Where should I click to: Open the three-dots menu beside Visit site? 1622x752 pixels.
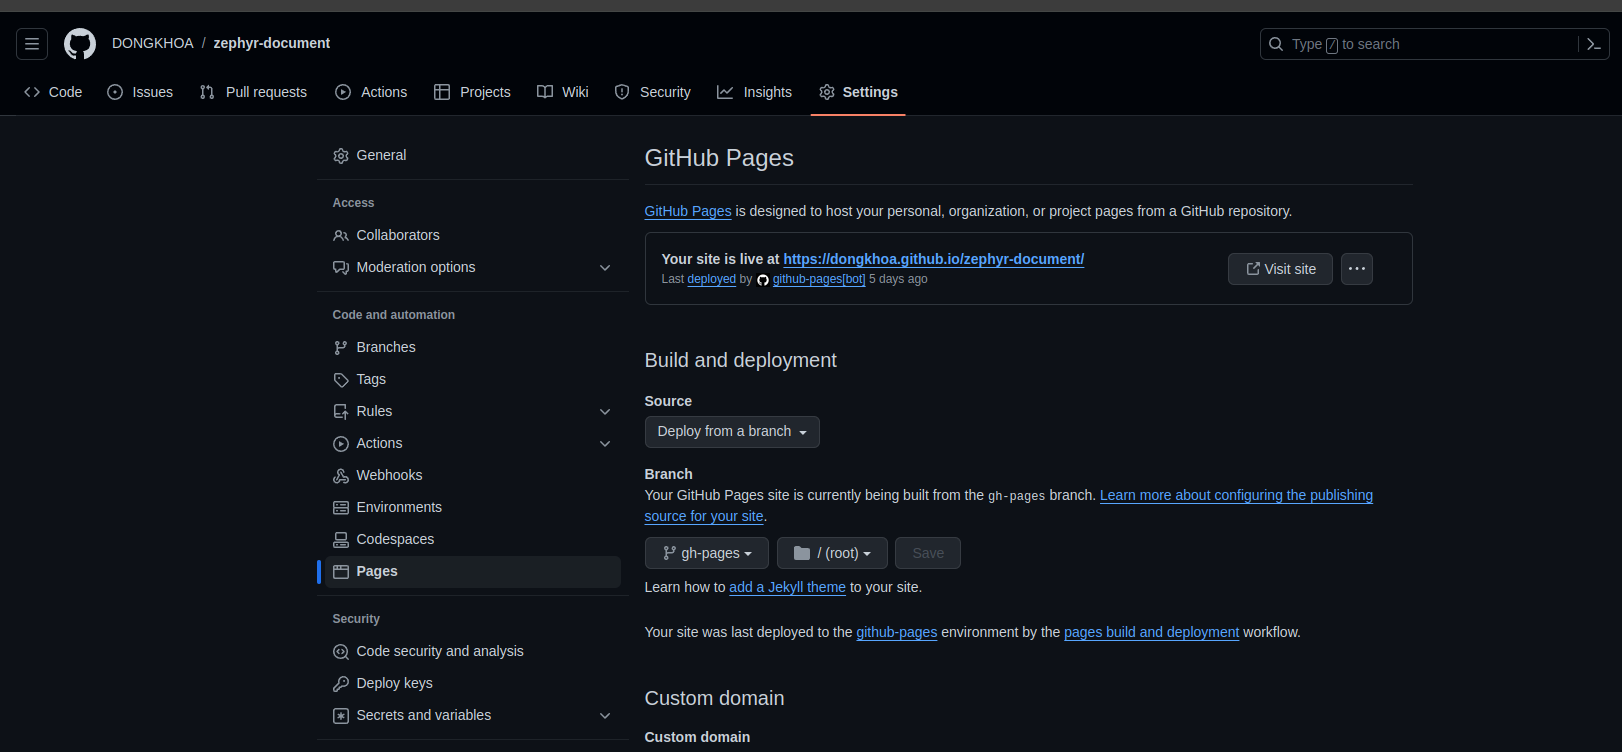click(1357, 269)
